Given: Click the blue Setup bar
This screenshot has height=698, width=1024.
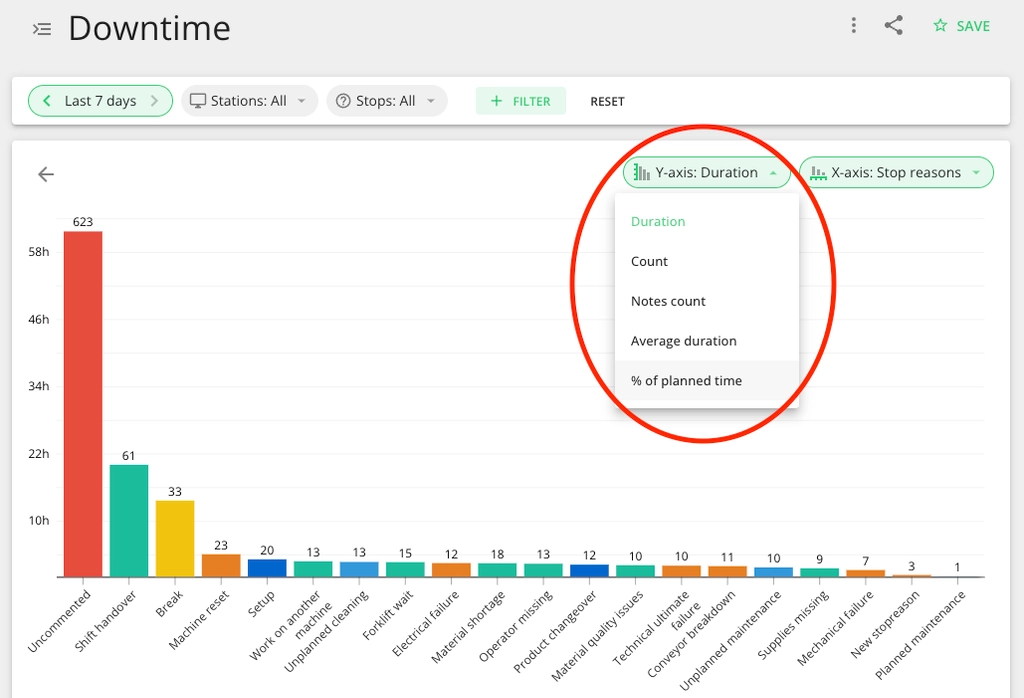Looking at the screenshot, I should [267, 568].
